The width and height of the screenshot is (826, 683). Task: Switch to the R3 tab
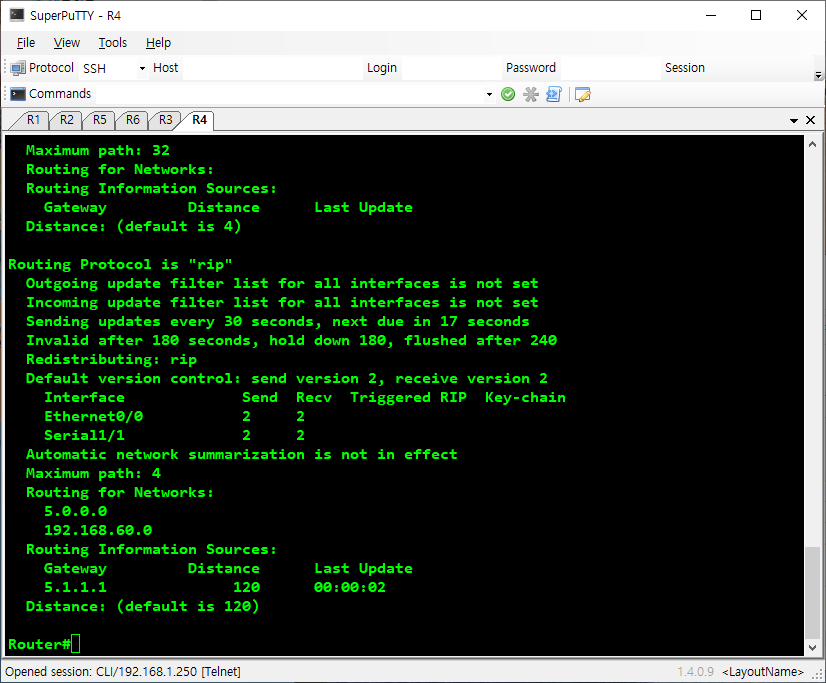click(x=165, y=120)
